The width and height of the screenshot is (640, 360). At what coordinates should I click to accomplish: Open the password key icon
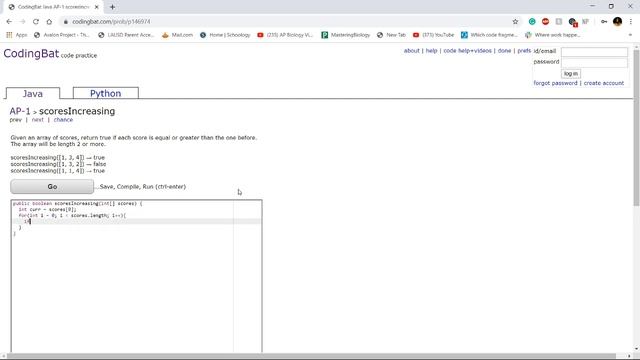pyautogui.click(x=604, y=22)
